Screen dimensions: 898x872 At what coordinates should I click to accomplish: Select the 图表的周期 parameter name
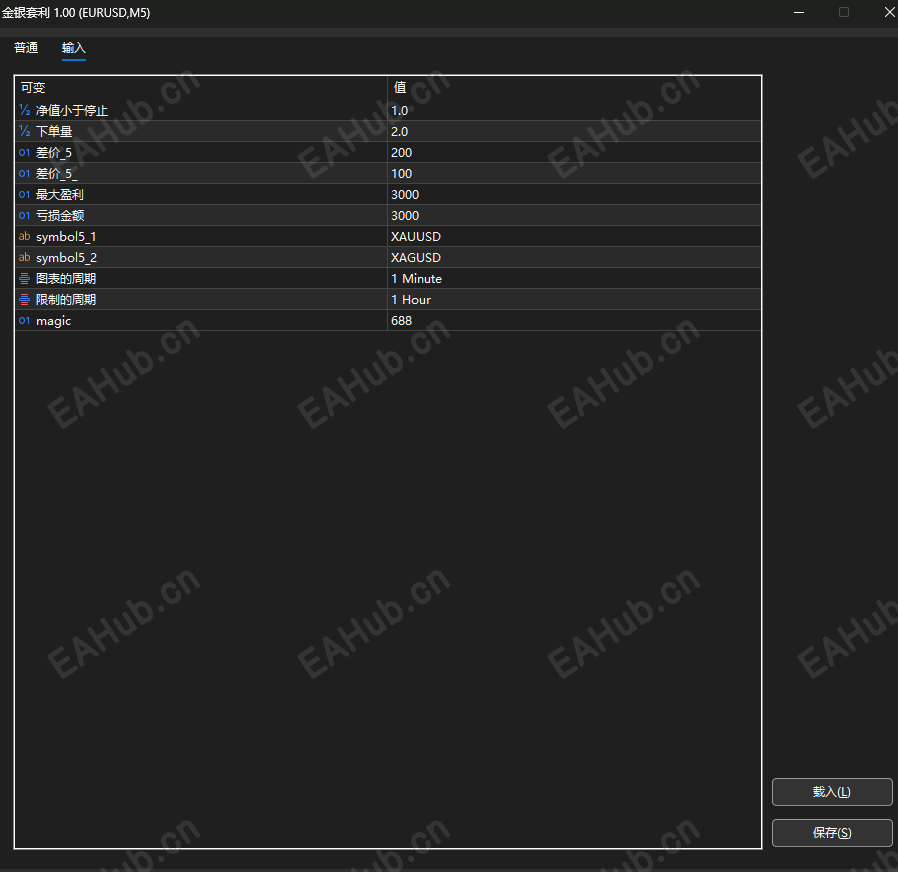[x=66, y=279]
